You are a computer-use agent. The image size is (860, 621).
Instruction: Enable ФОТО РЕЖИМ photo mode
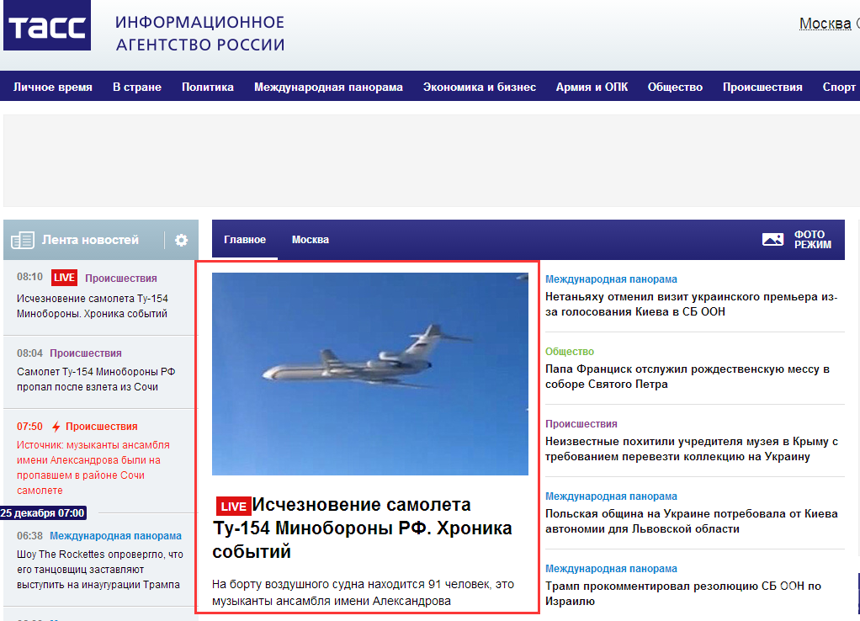[x=813, y=239]
